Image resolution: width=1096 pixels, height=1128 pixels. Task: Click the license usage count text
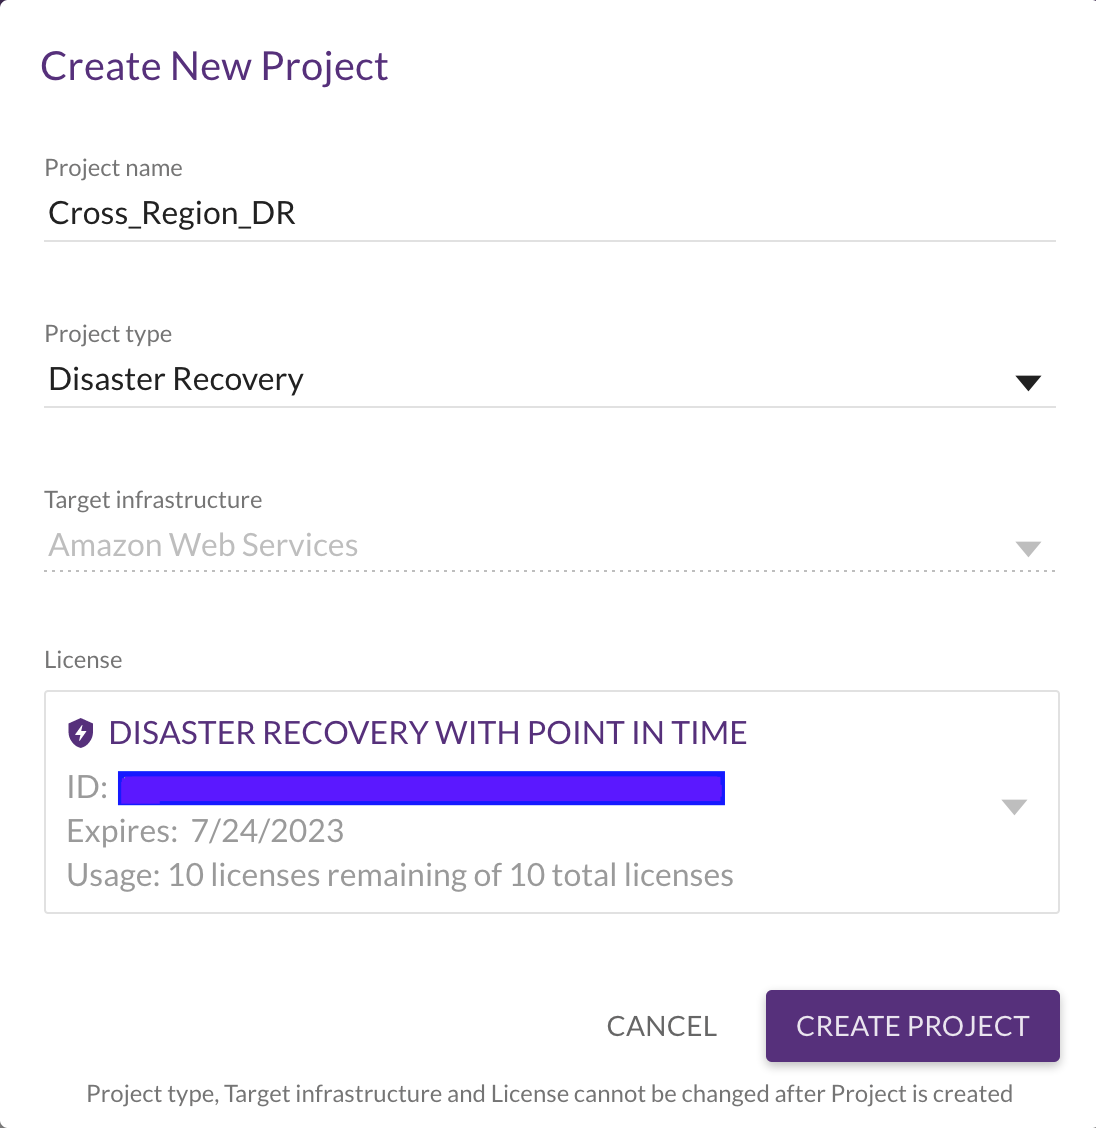[x=399, y=874]
